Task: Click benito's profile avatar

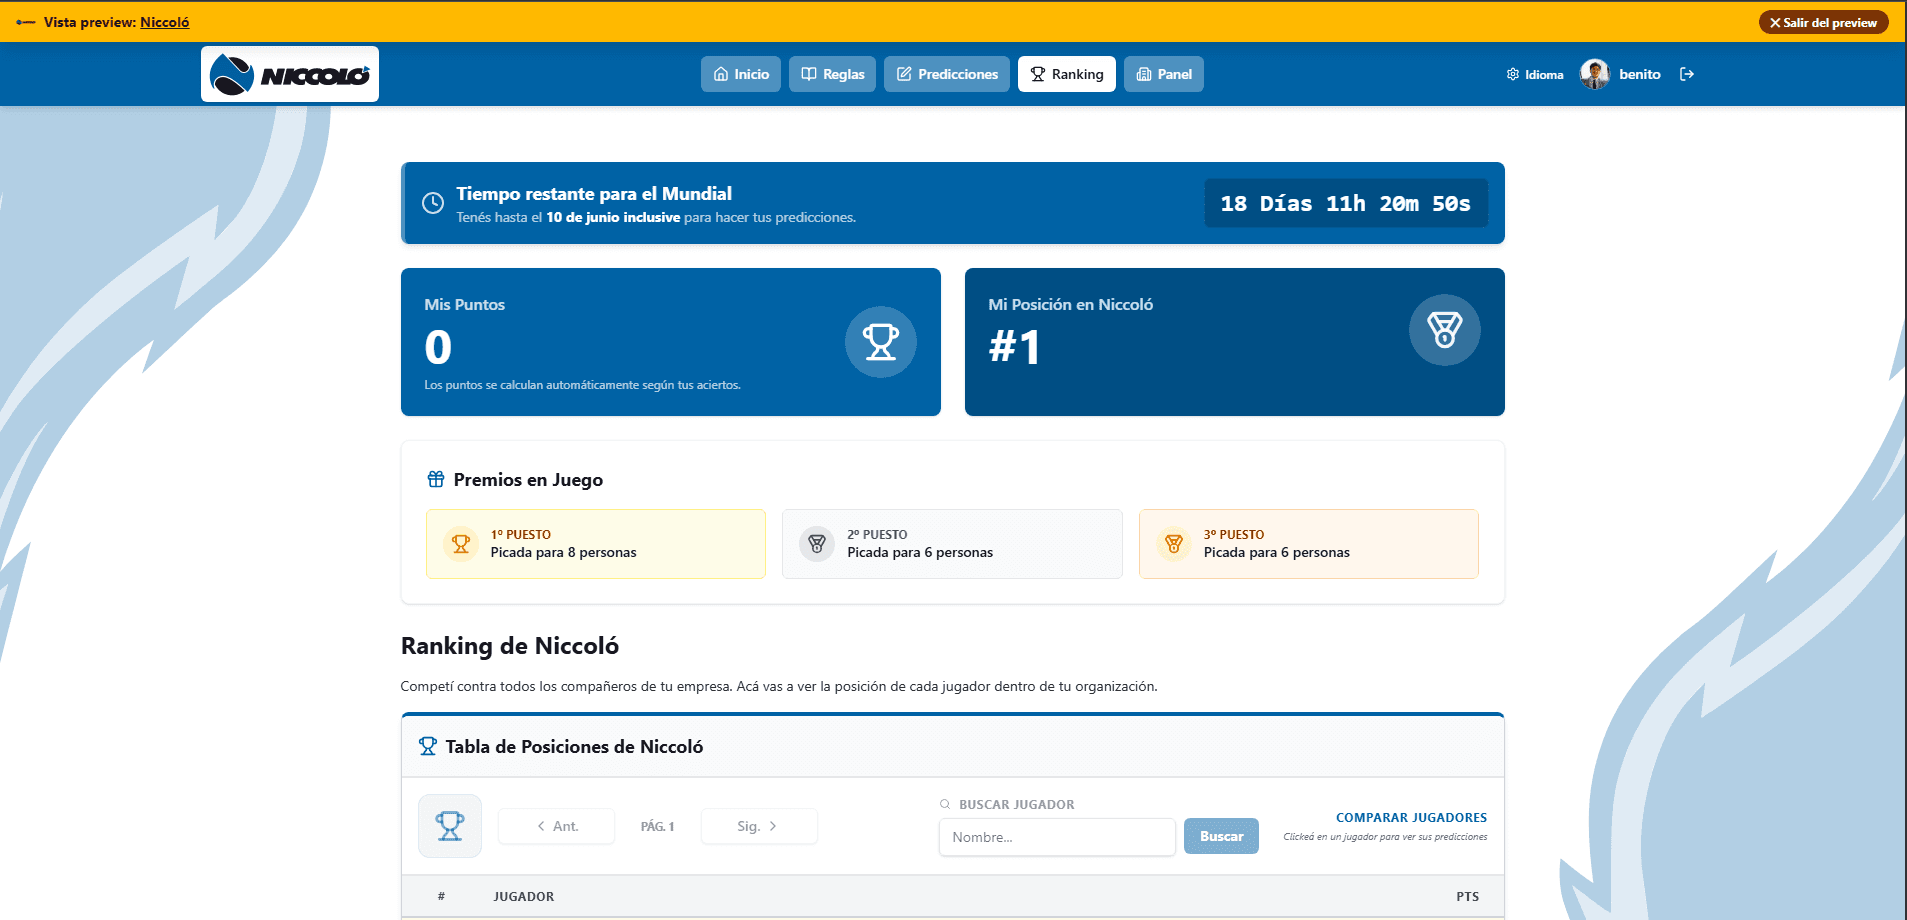Action: click(1595, 74)
